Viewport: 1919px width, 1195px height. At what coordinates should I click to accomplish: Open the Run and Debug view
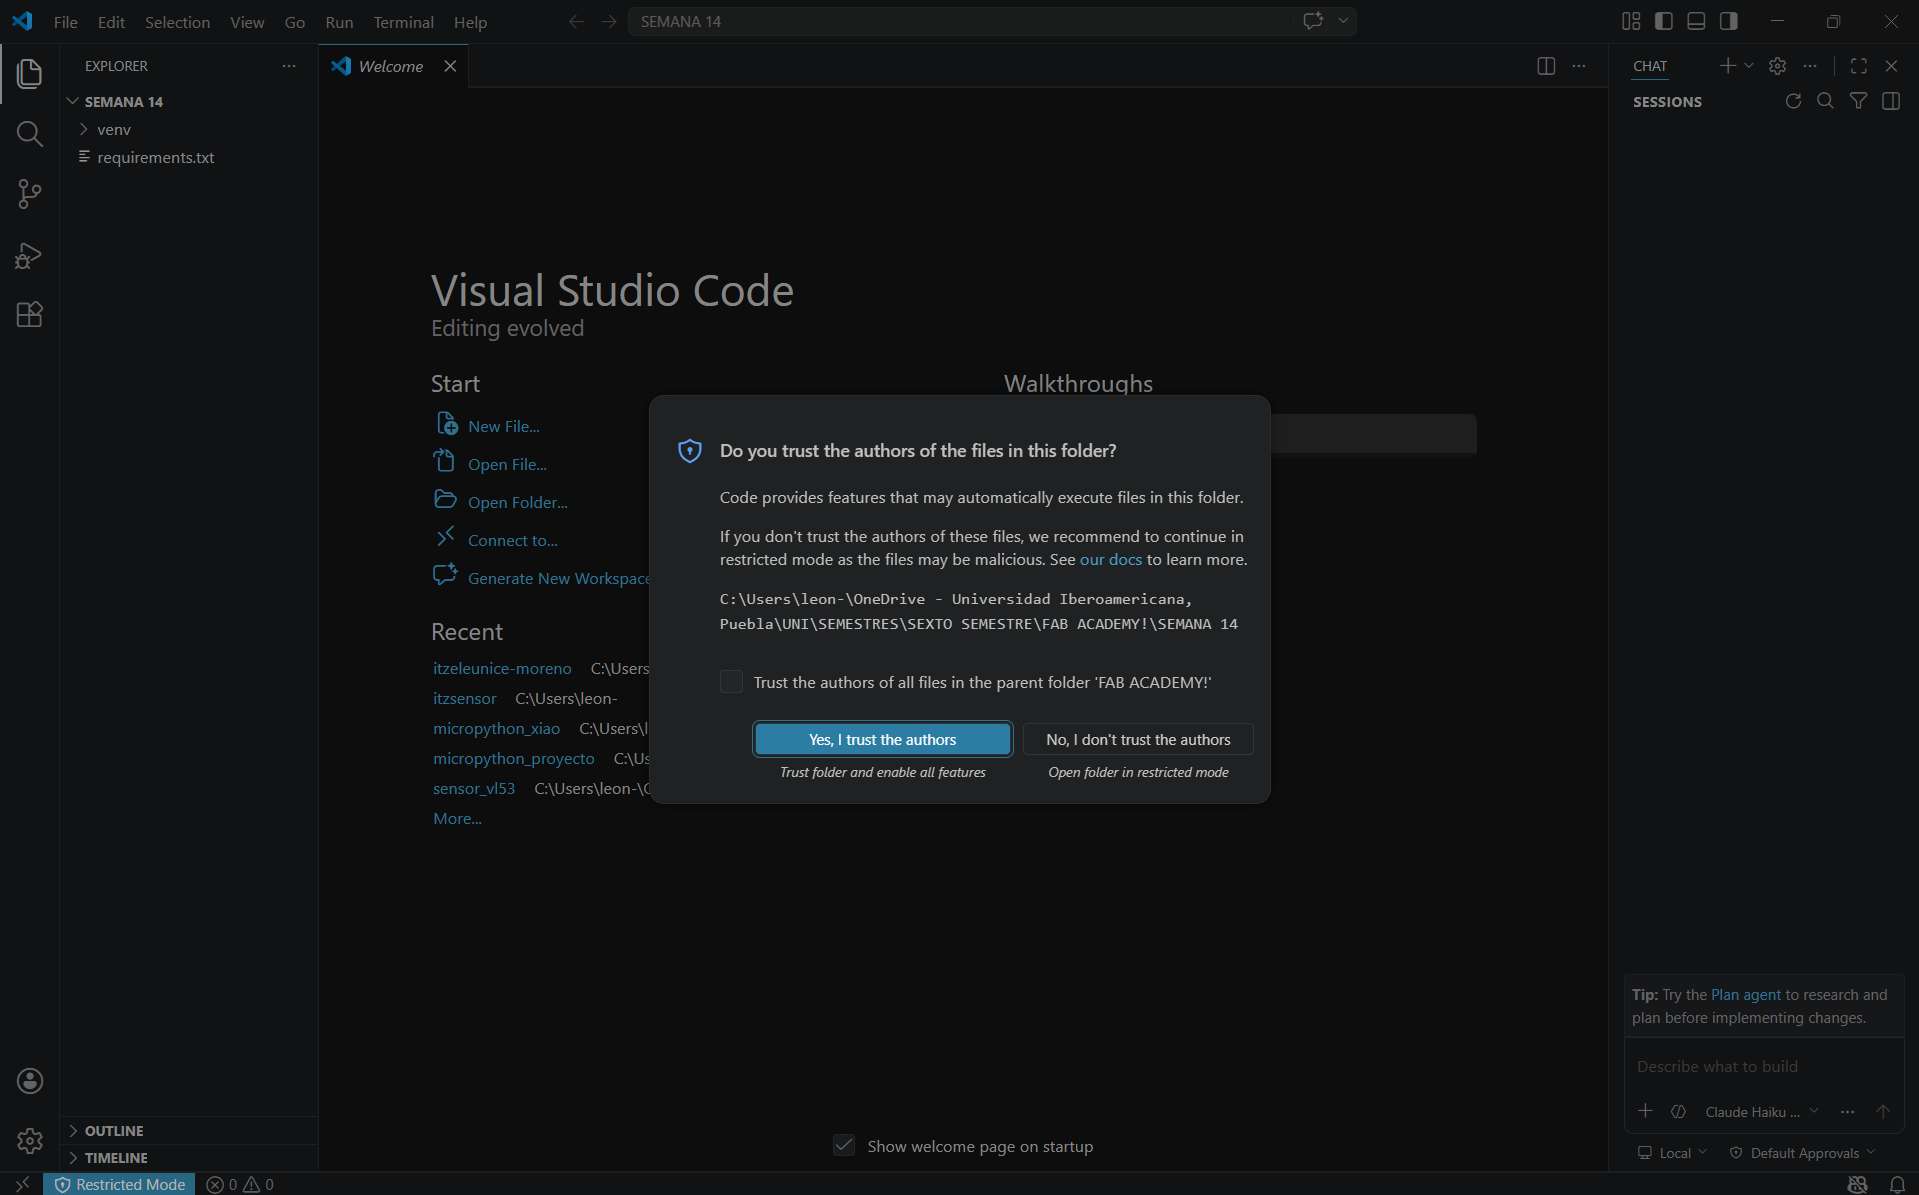29,255
